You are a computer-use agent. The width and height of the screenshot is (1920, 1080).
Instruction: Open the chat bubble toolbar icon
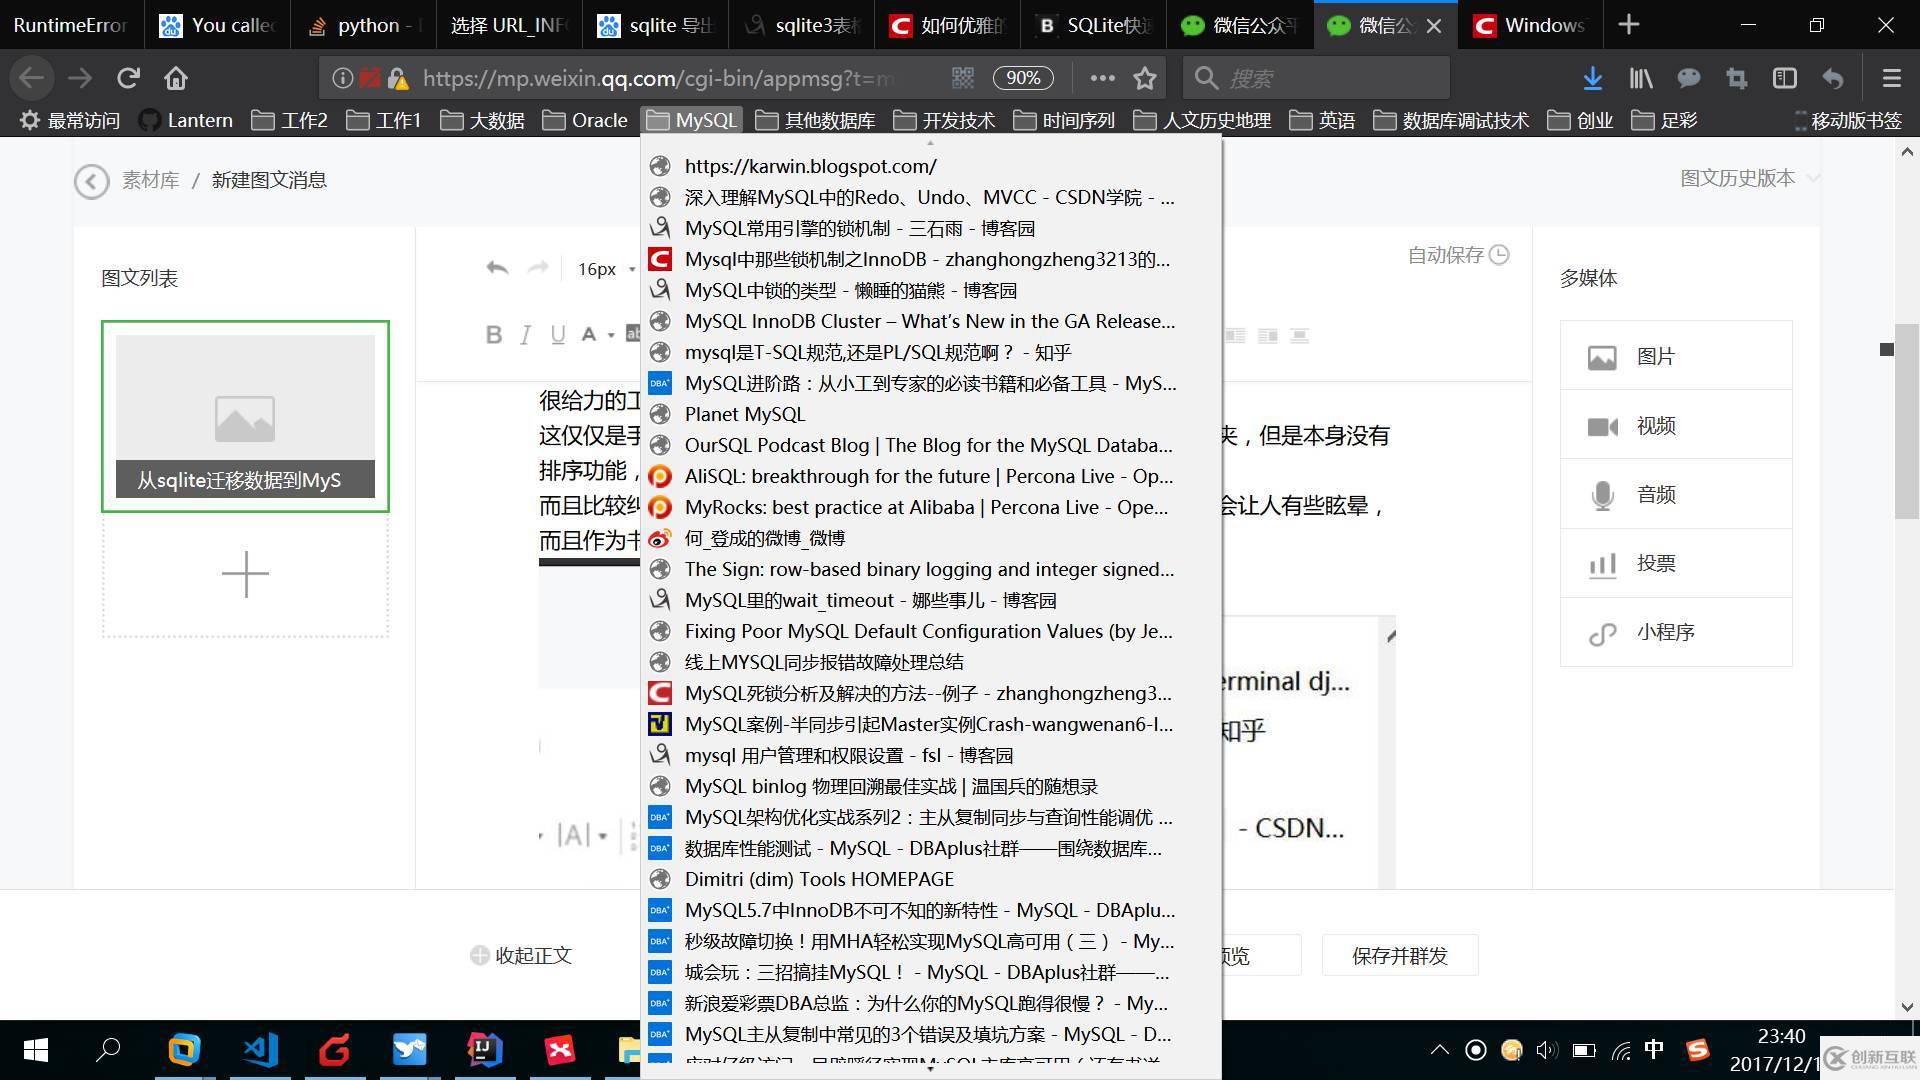point(1689,78)
